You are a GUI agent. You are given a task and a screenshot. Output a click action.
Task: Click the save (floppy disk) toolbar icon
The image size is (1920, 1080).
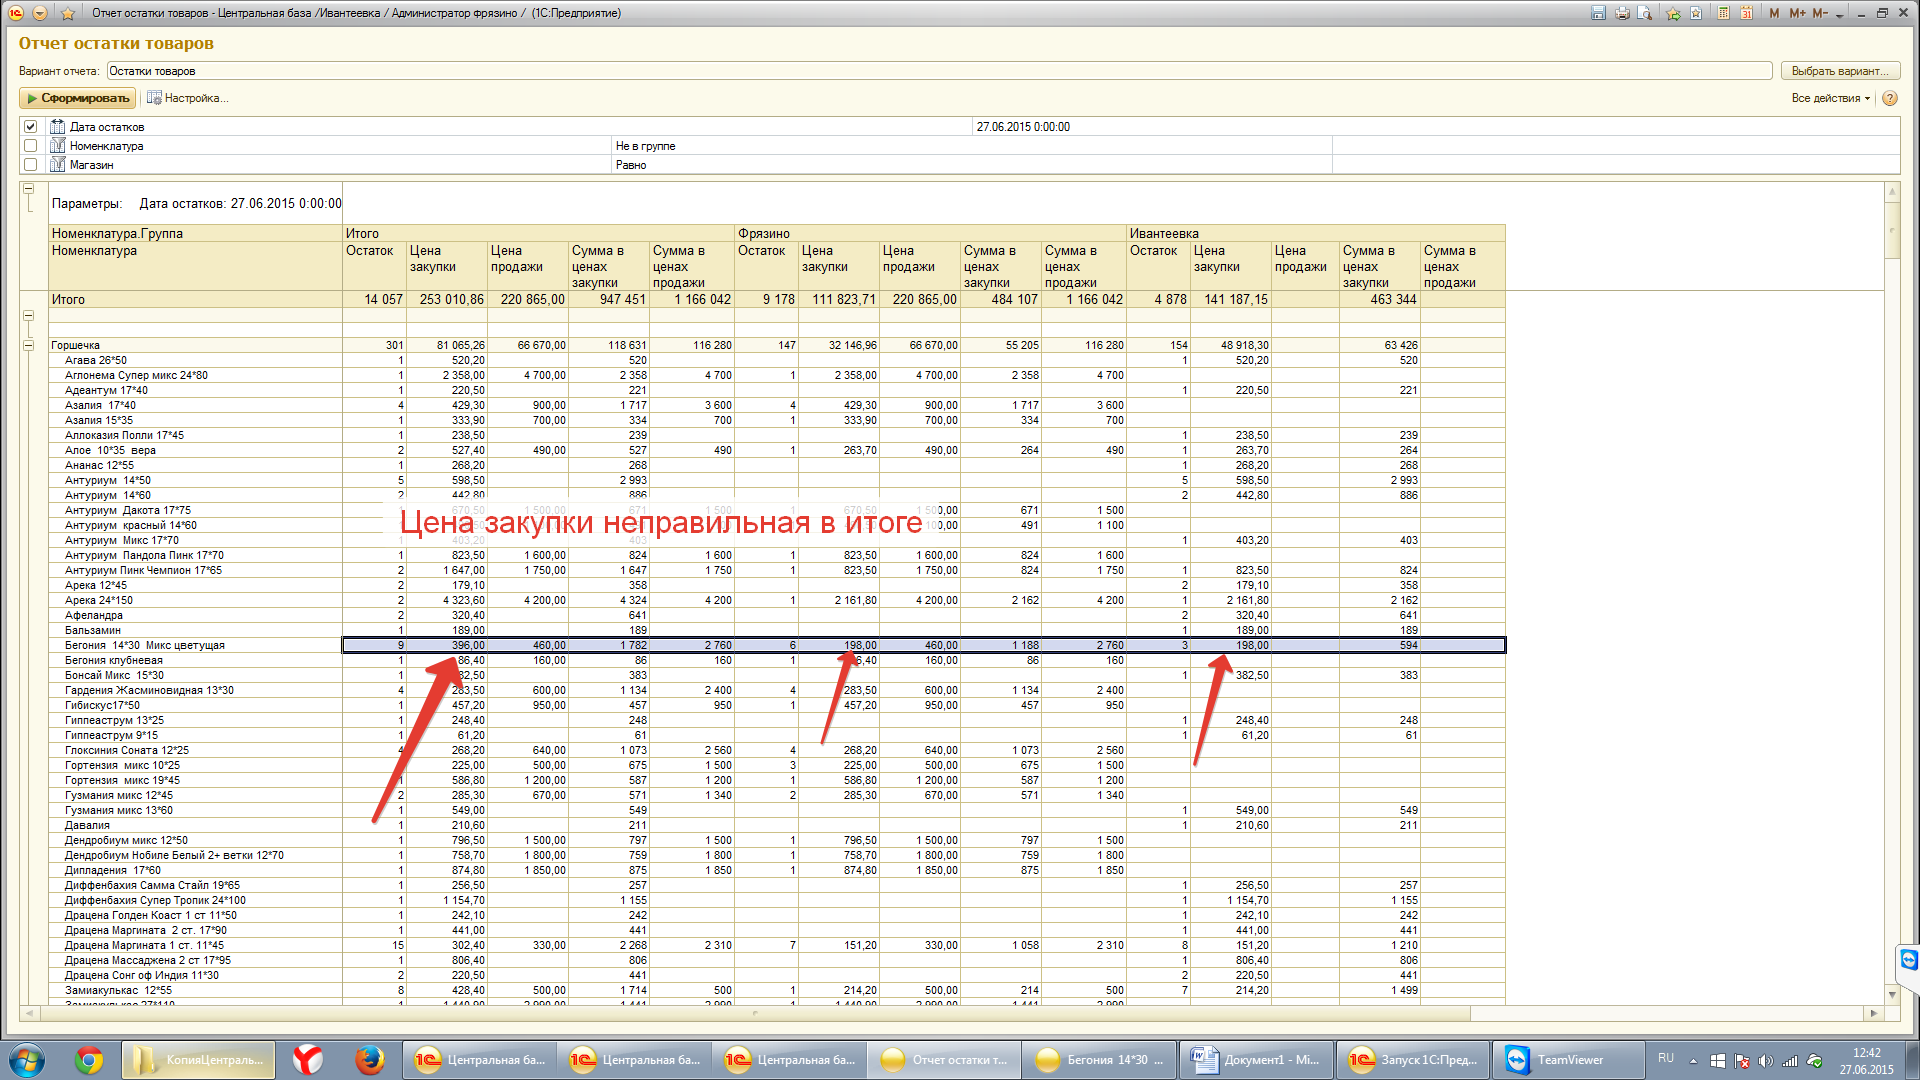click(1598, 13)
